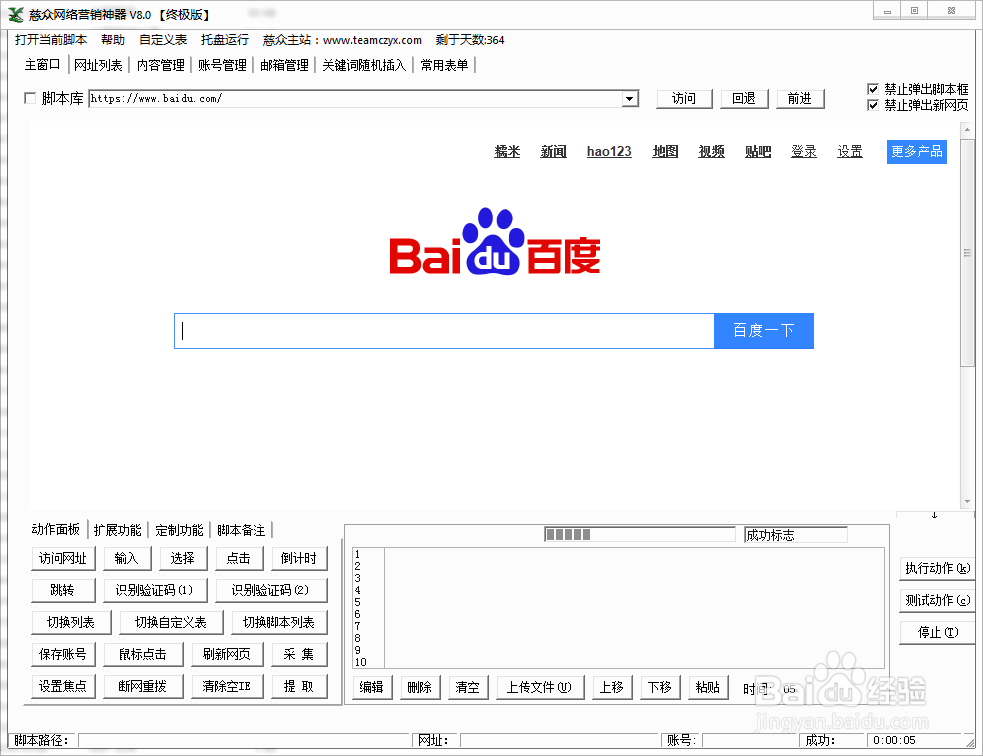Switch to the 账号管理 tab
The height and width of the screenshot is (756, 983).
pyautogui.click(x=222, y=65)
